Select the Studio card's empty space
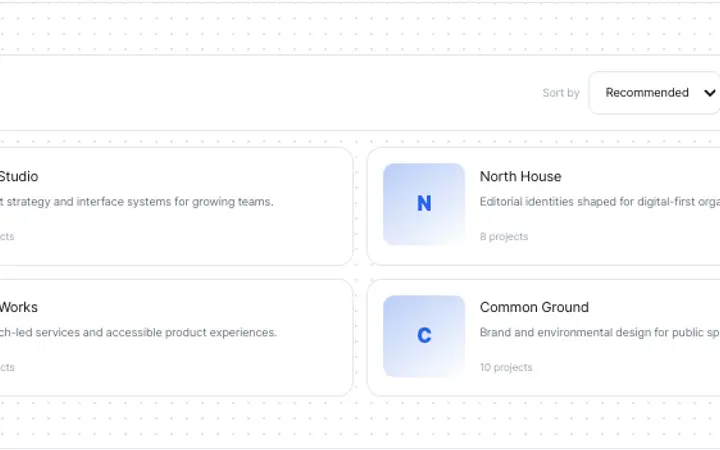 tap(184, 236)
